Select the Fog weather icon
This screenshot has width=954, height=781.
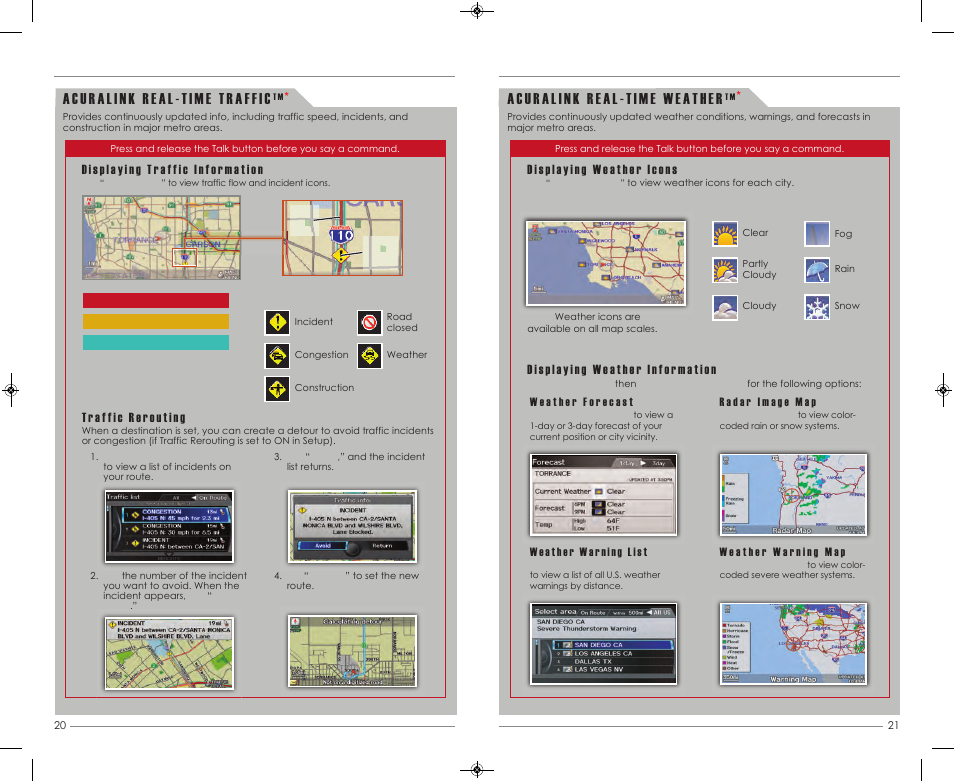pyautogui.click(x=816, y=234)
